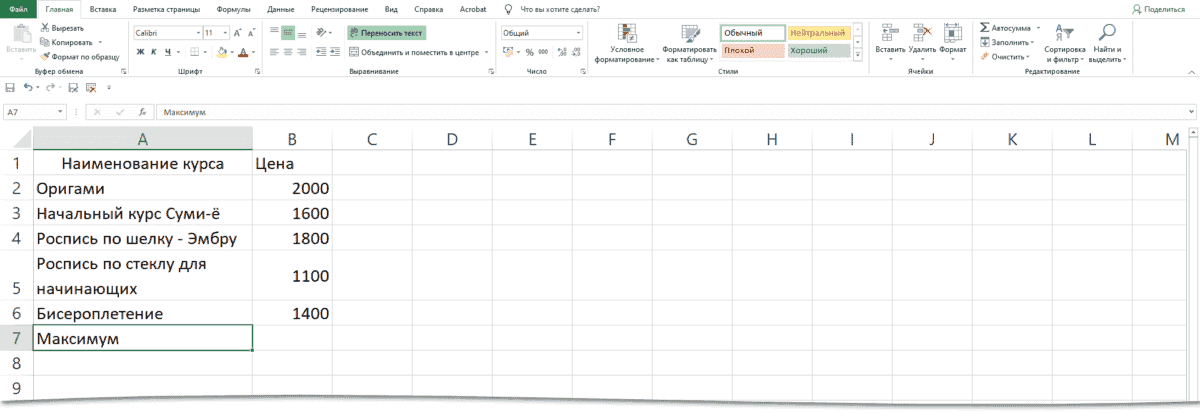This screenshot has width=1200, height=413.
Task: Select cell B5 containing 1100
Action: [291, 276]
